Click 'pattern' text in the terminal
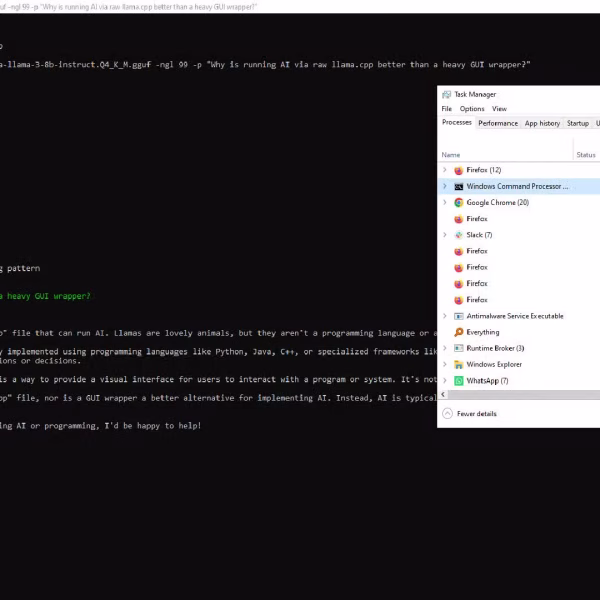 23,268
